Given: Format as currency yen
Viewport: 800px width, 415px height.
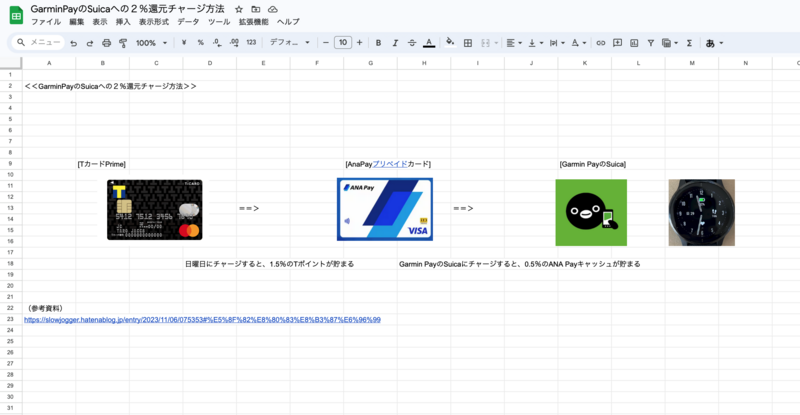Looking at the screenshot, I should (x=184, y=43).
